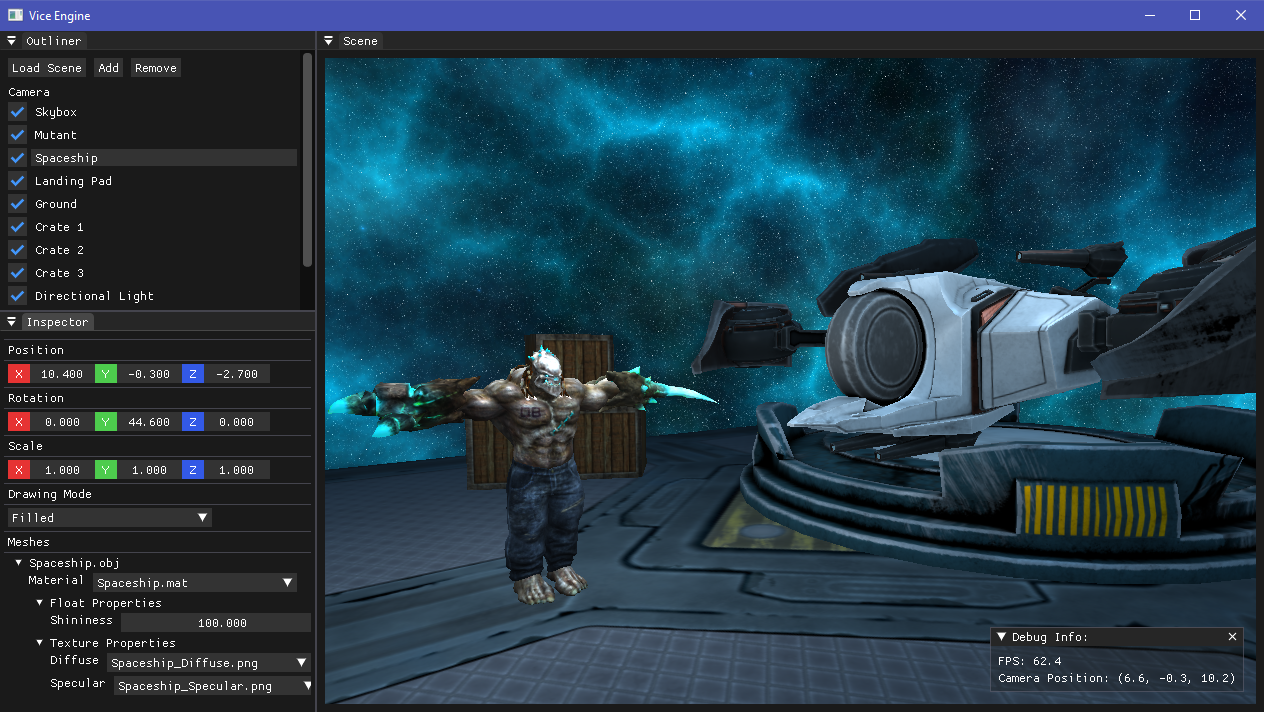The height and width of the screenshot is (712, 1264).
Task: Open the Diffuse texture dropdown
Action: point(209,662)
